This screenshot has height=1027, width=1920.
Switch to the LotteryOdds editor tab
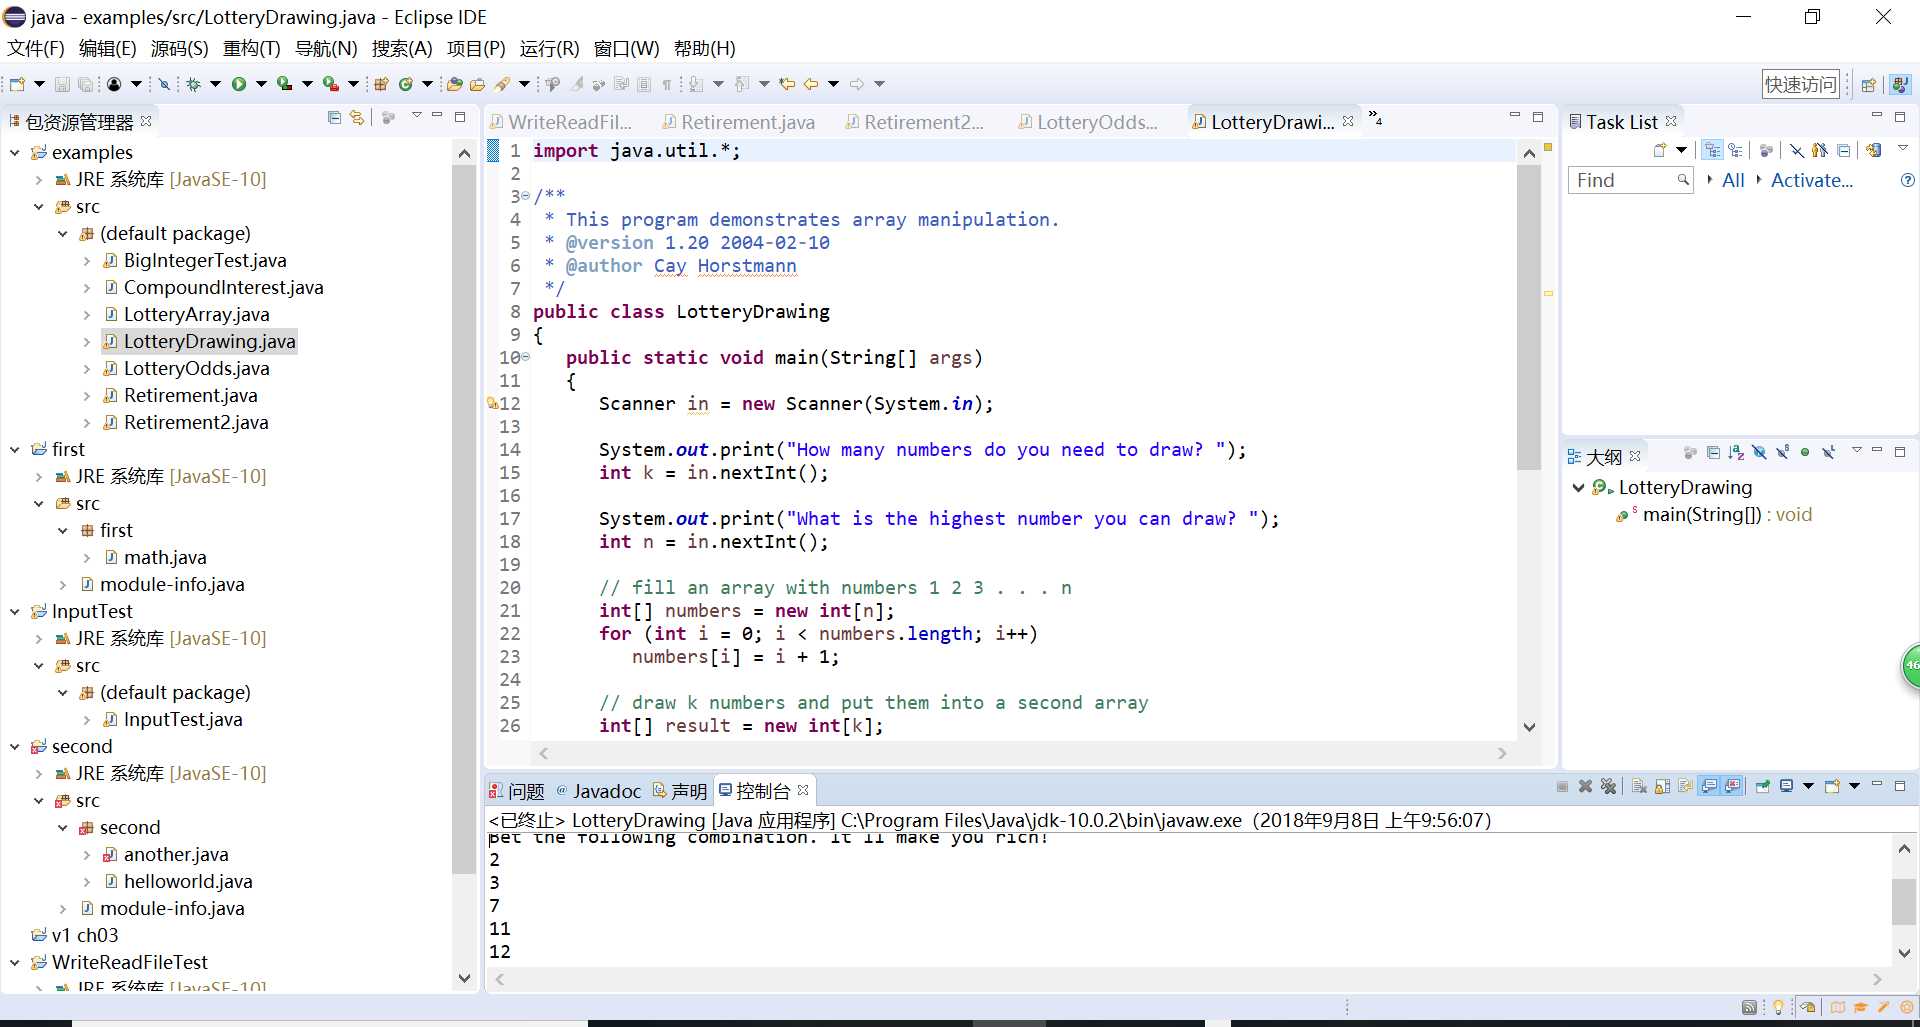(1087, 122)
